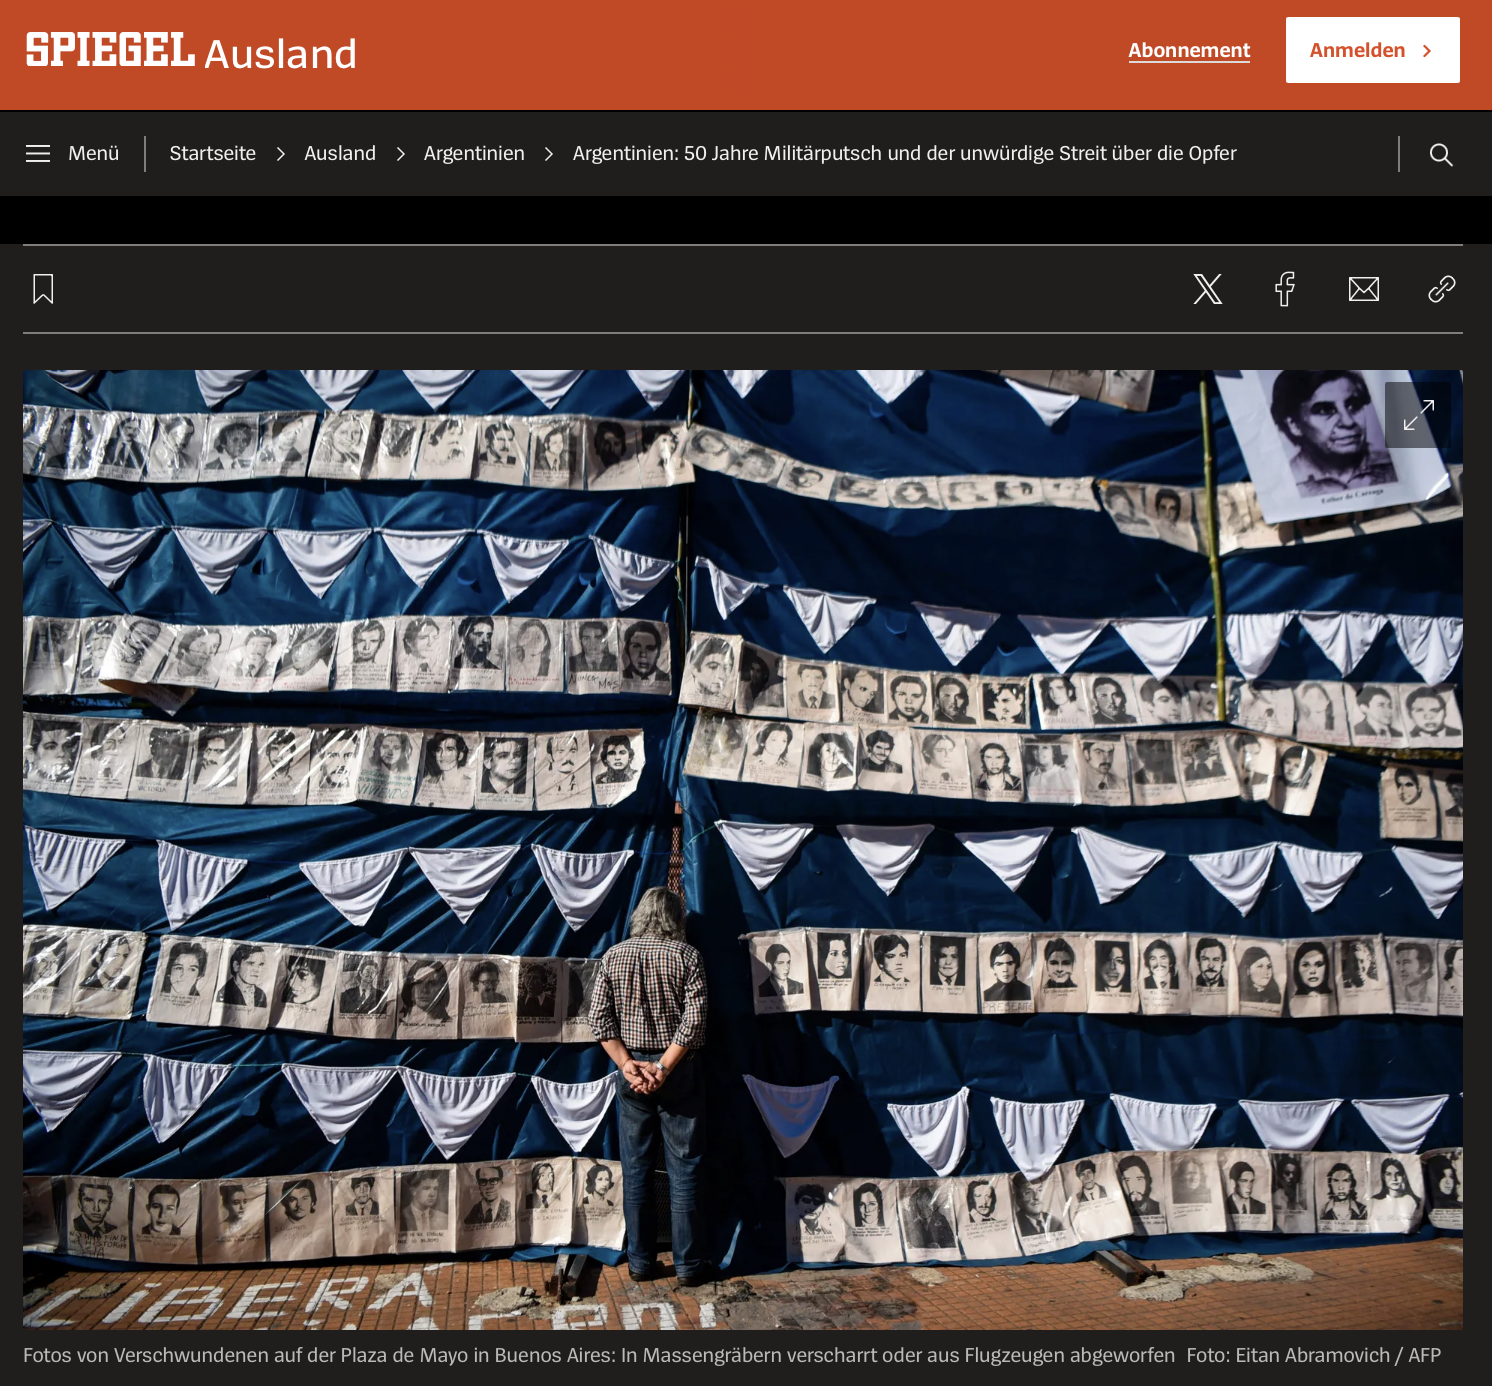Bookmark this article
The width and height of the screenshot is (1492, 1386).
coord(43,289)
